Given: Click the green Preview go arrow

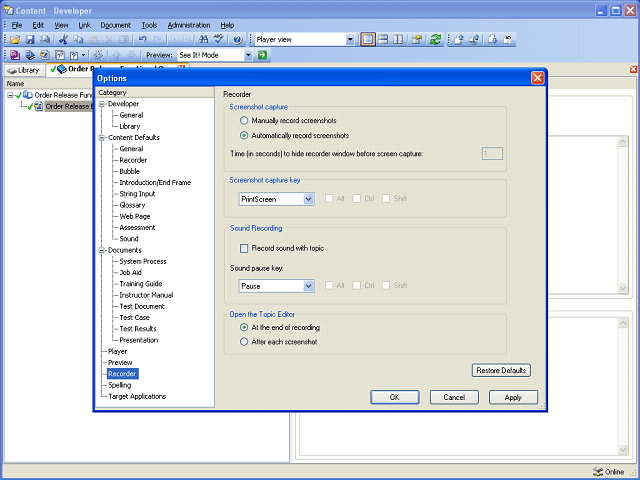Looking at the screenshot, I should [262, 55].
